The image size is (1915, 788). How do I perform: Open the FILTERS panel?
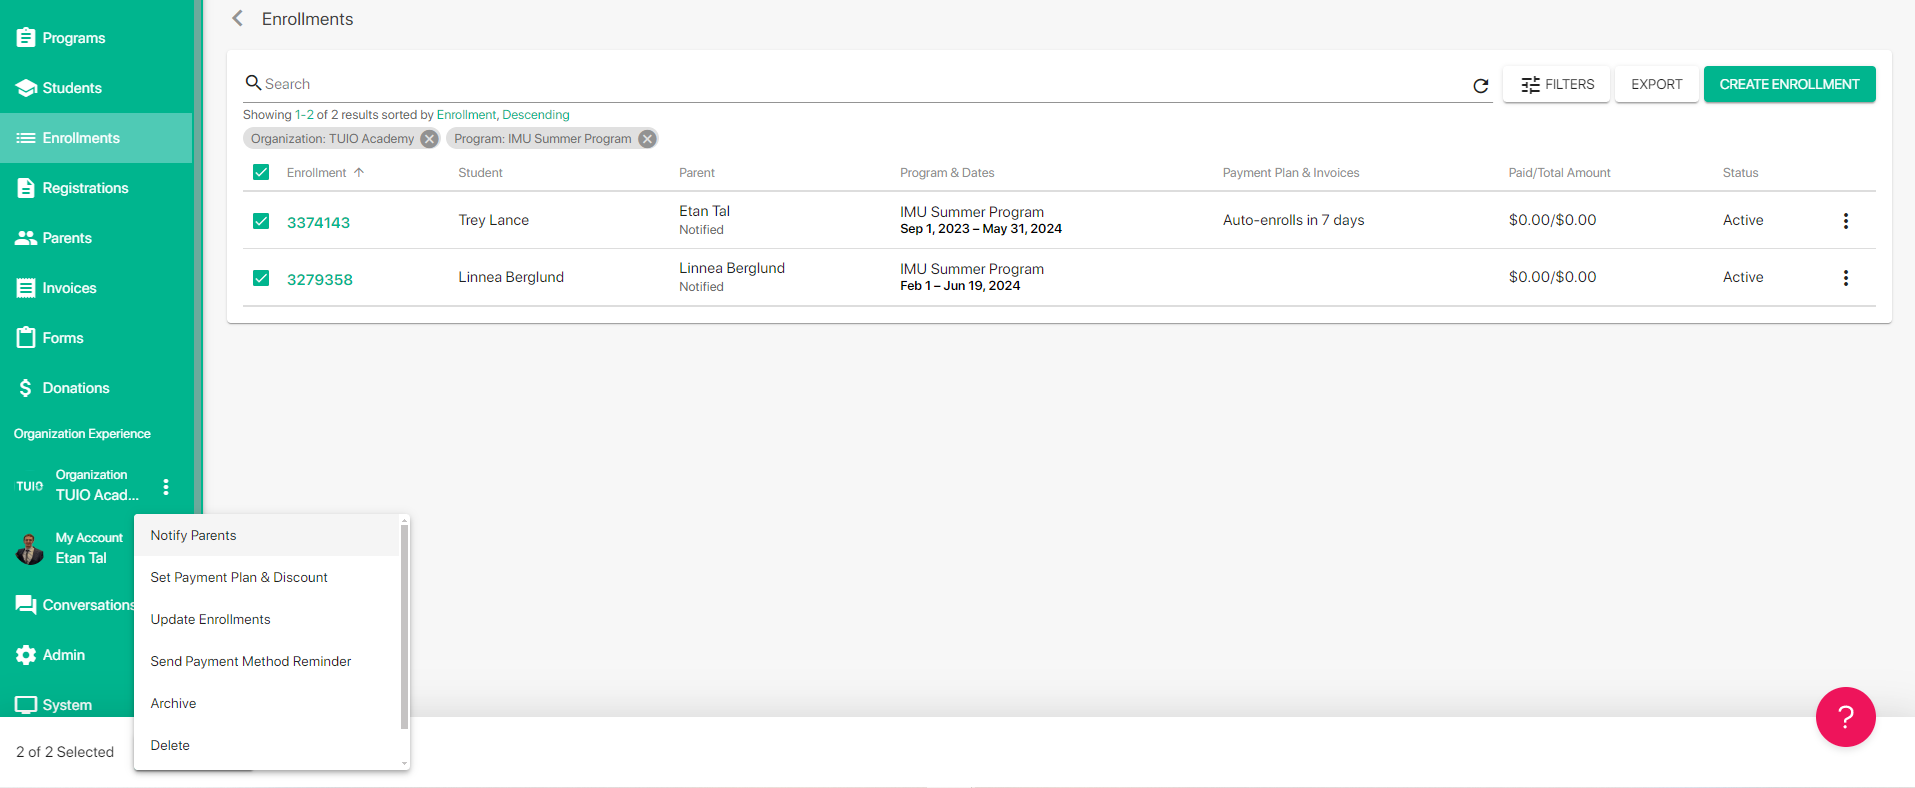pyautogui.click(x=1556, y=84)
